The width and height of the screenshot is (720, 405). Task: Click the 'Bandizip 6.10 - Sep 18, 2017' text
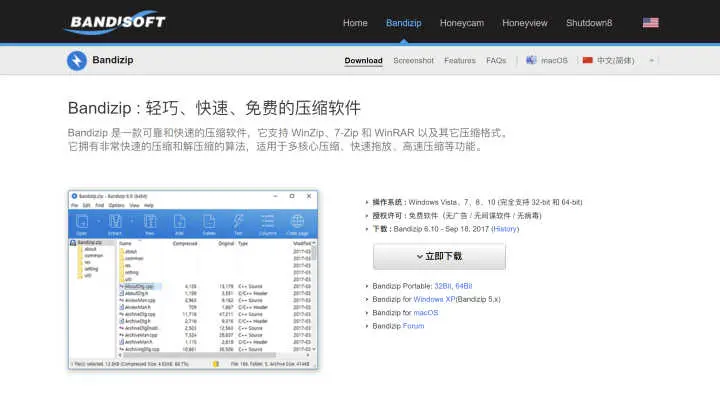click(441, 229)
